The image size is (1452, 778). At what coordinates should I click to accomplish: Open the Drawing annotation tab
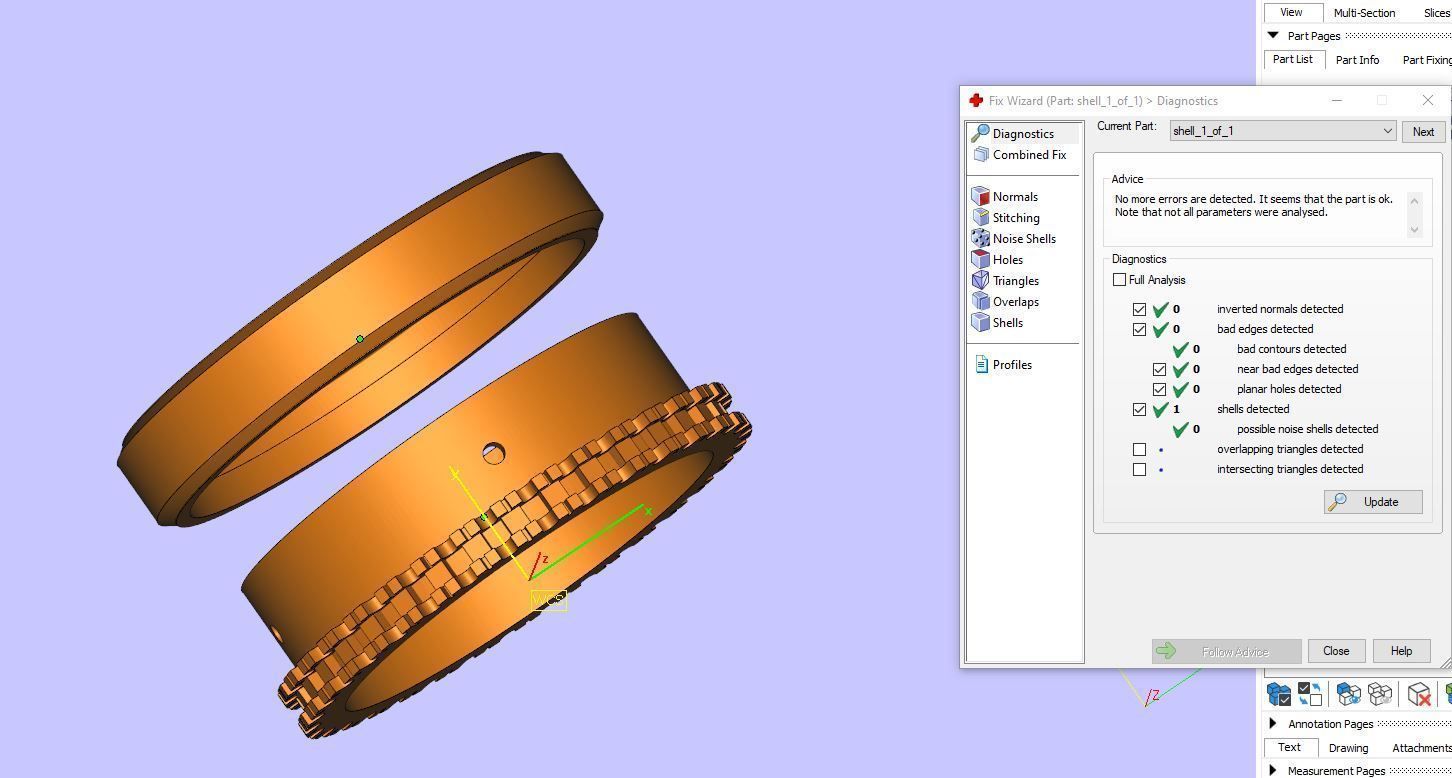click(1348, 748)
